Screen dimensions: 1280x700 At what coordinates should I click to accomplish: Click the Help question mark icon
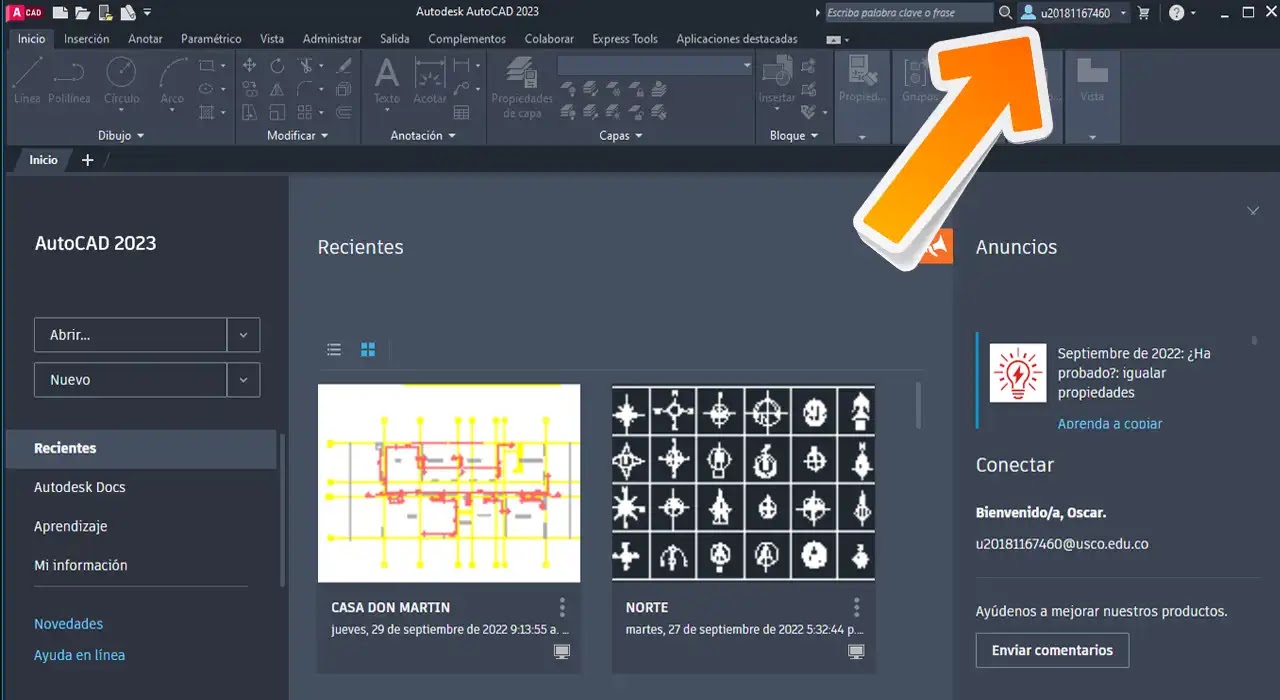point(1176,13)
